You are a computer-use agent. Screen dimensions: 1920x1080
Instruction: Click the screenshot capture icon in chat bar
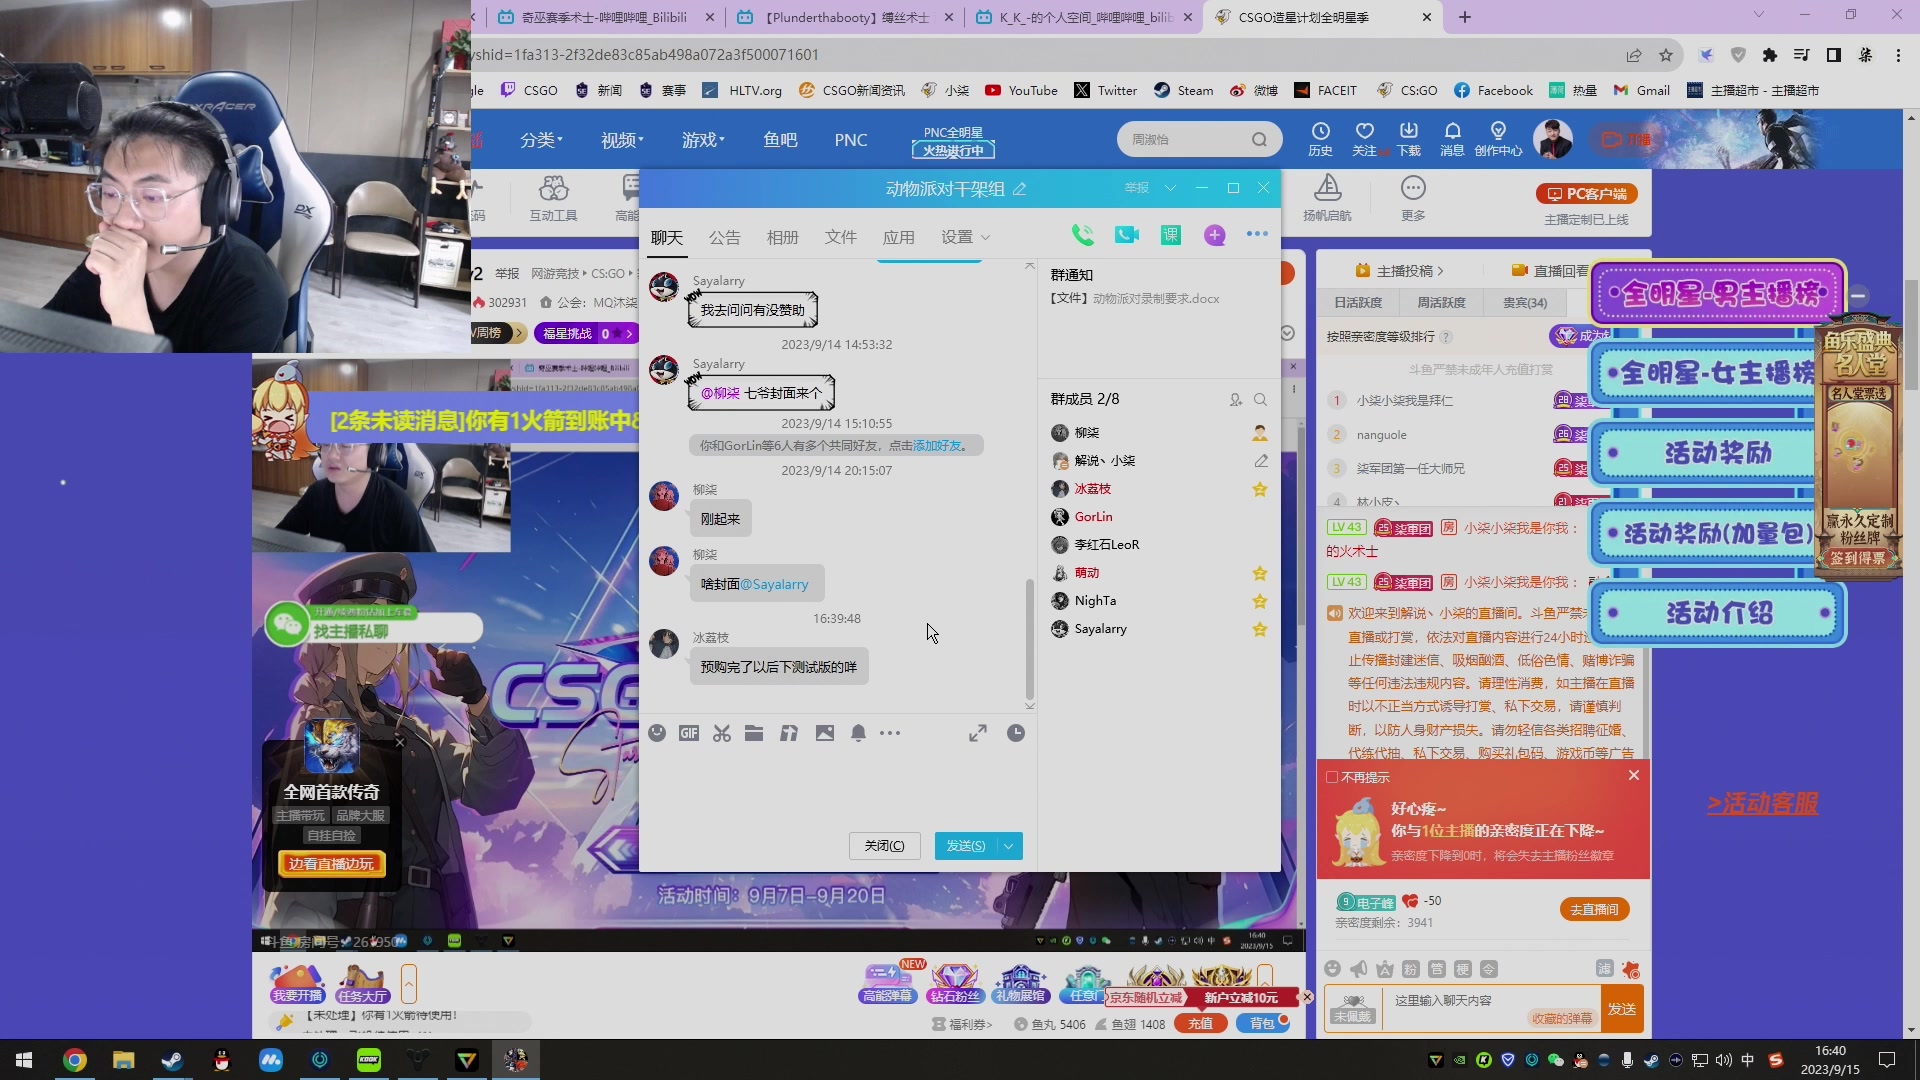coord(721,733)
